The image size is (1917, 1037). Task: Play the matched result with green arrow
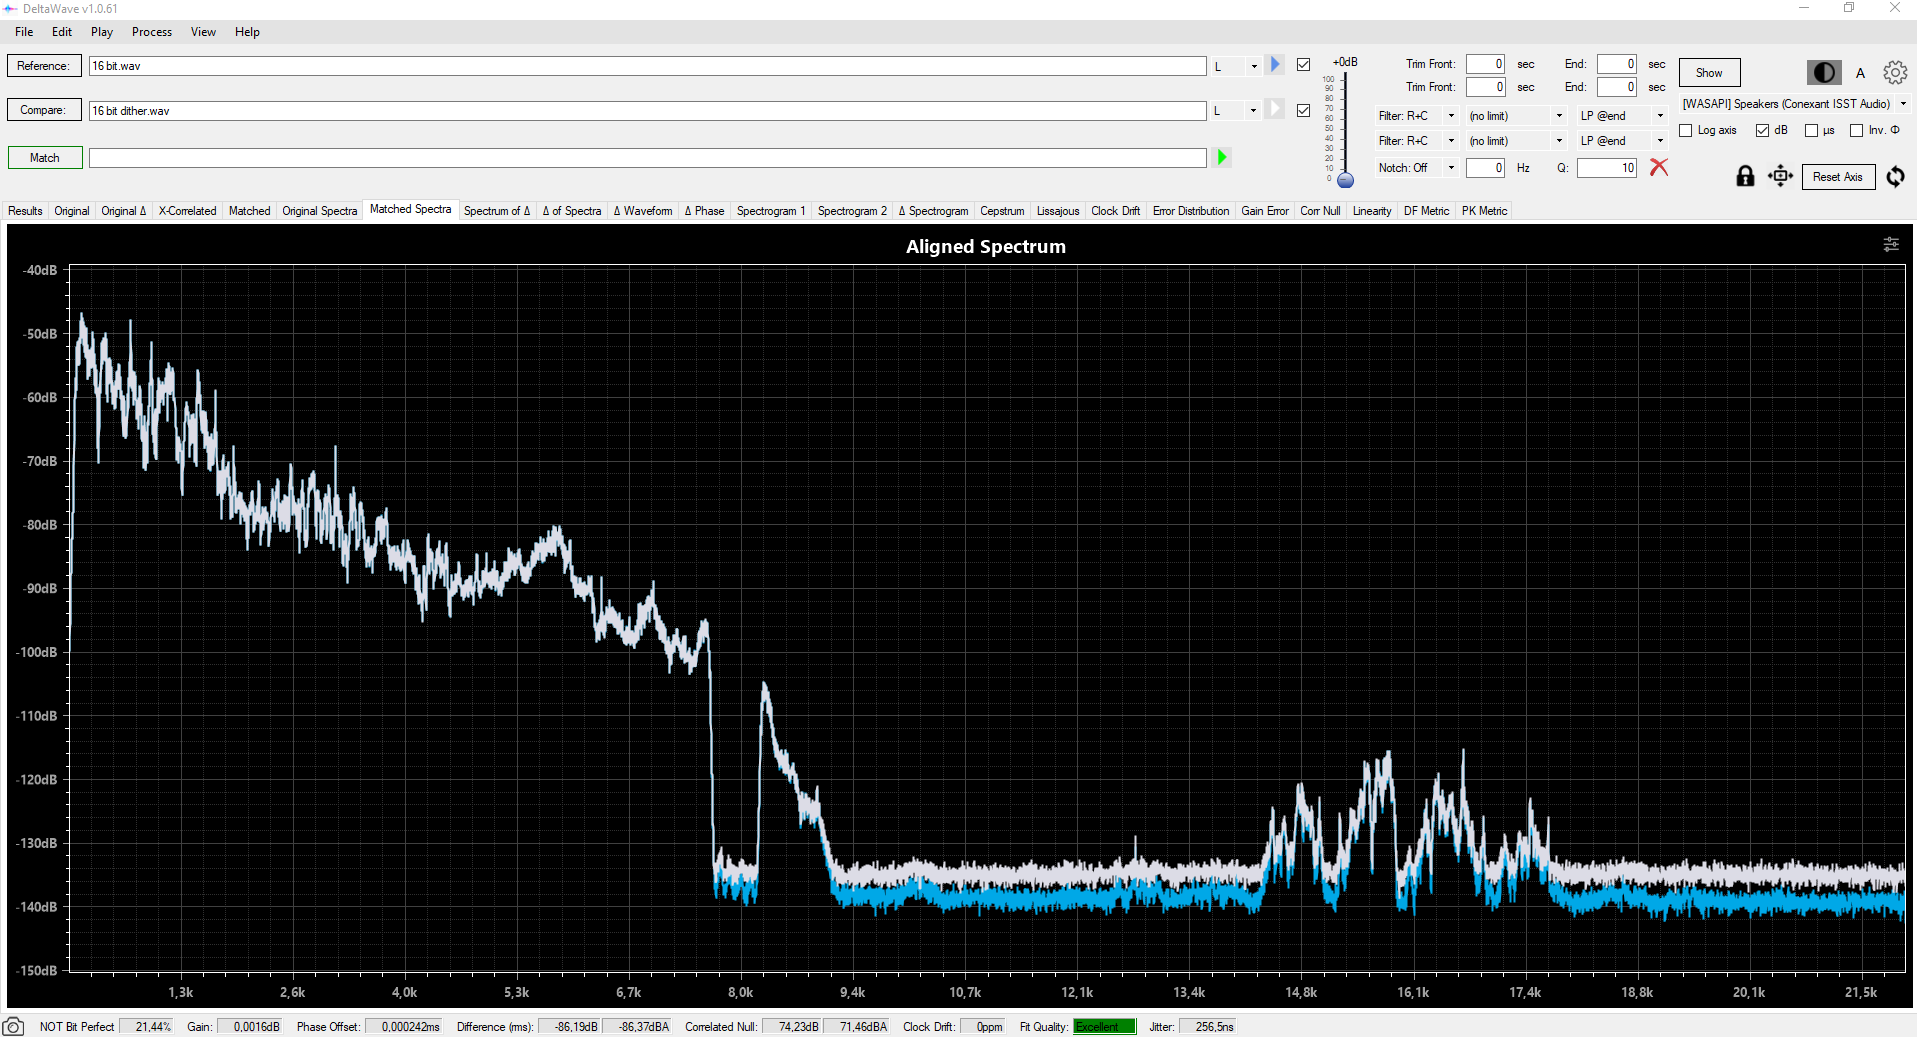[x=1222, y=157]
